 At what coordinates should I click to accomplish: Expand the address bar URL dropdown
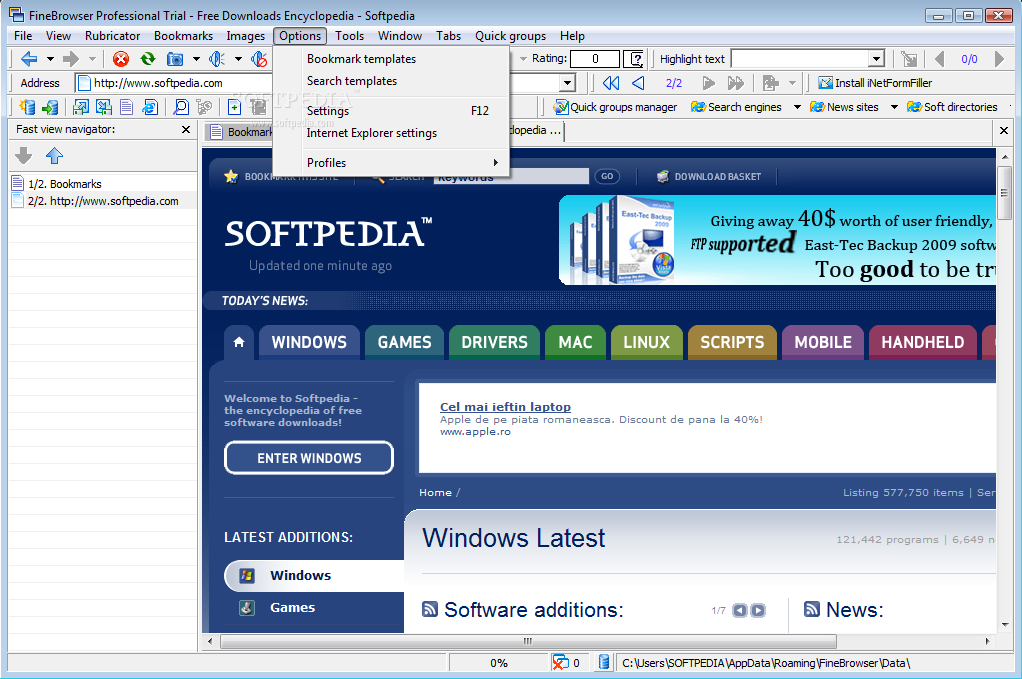coord(567,83)
